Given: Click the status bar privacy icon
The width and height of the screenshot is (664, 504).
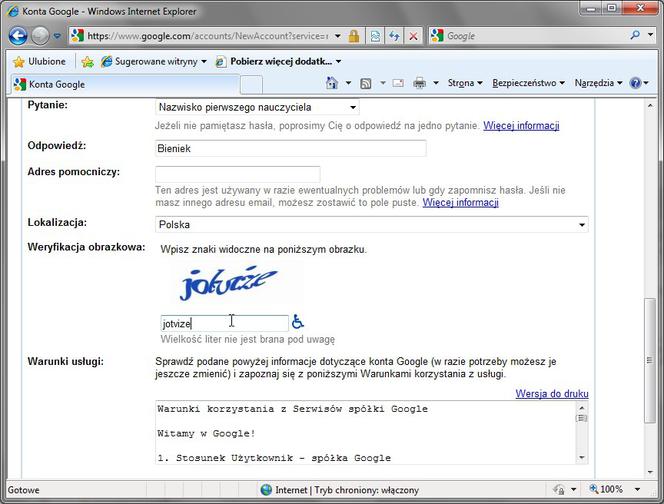Looking at the screenshot, I should tap(559, 490).
